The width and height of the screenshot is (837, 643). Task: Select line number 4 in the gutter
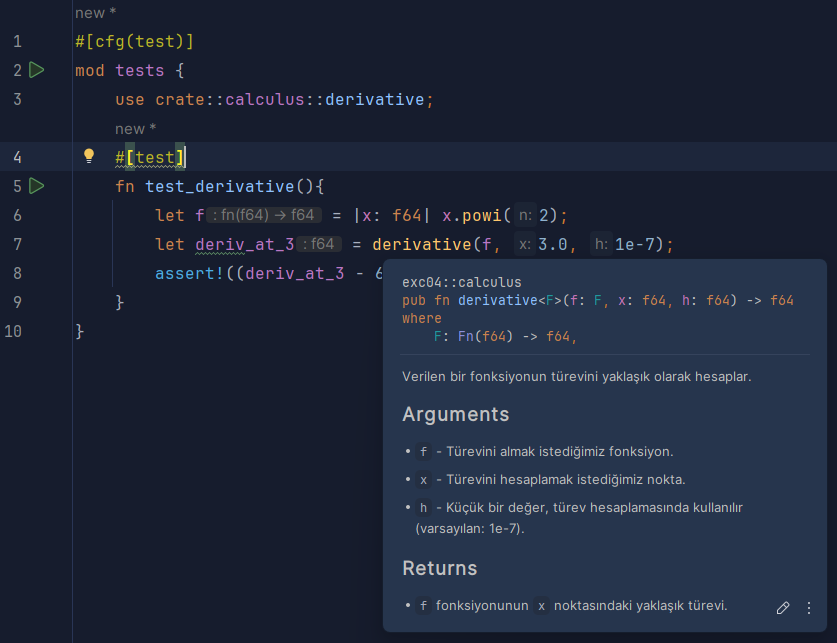(x=17, y=157)
